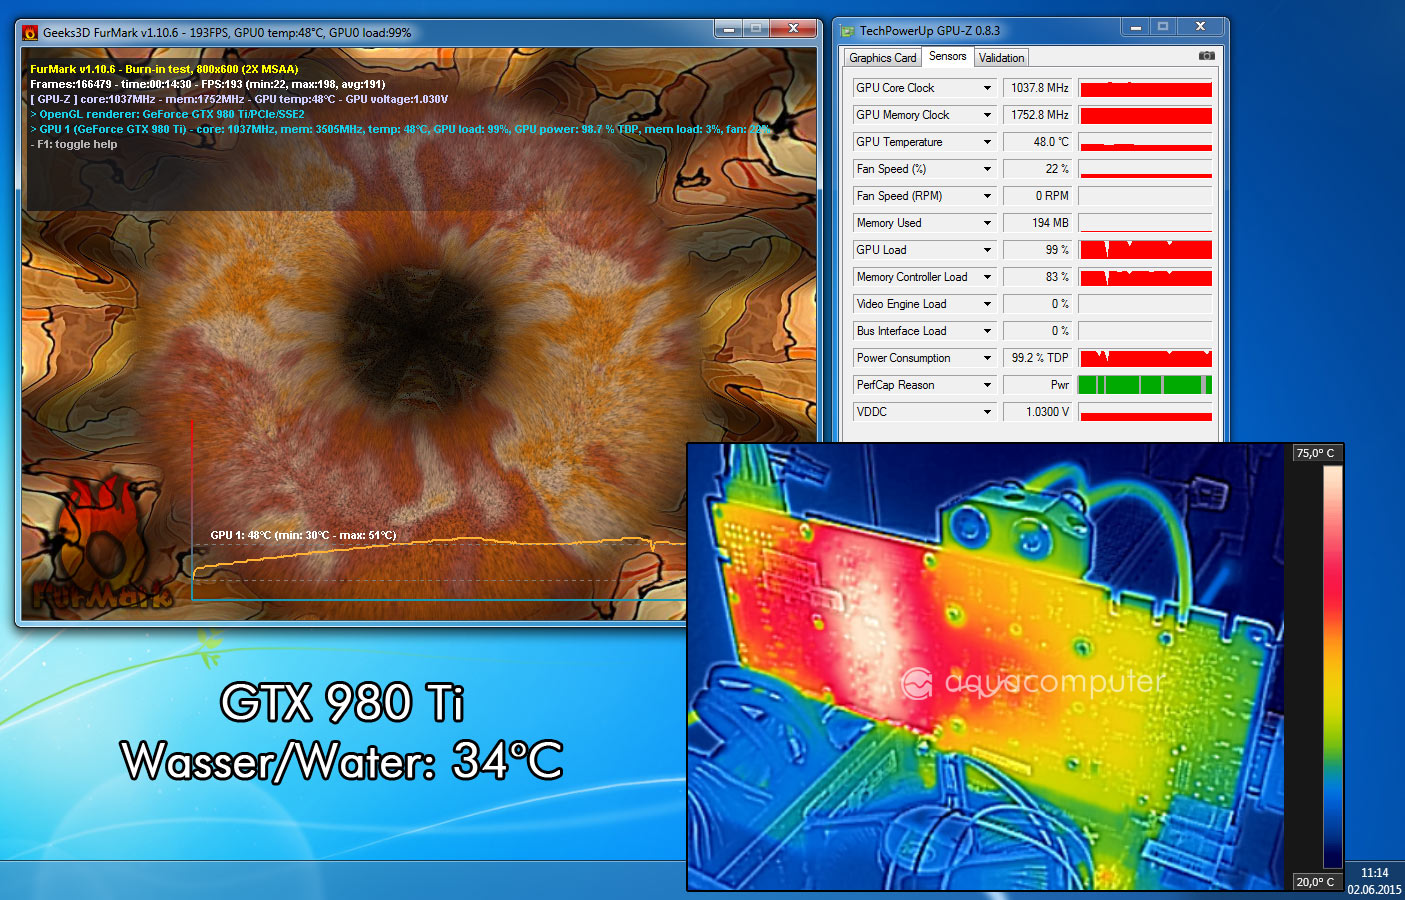The width and height of the screenshot is (1405, 900).
Task: Open the Validation tab
Action: 1001,58
